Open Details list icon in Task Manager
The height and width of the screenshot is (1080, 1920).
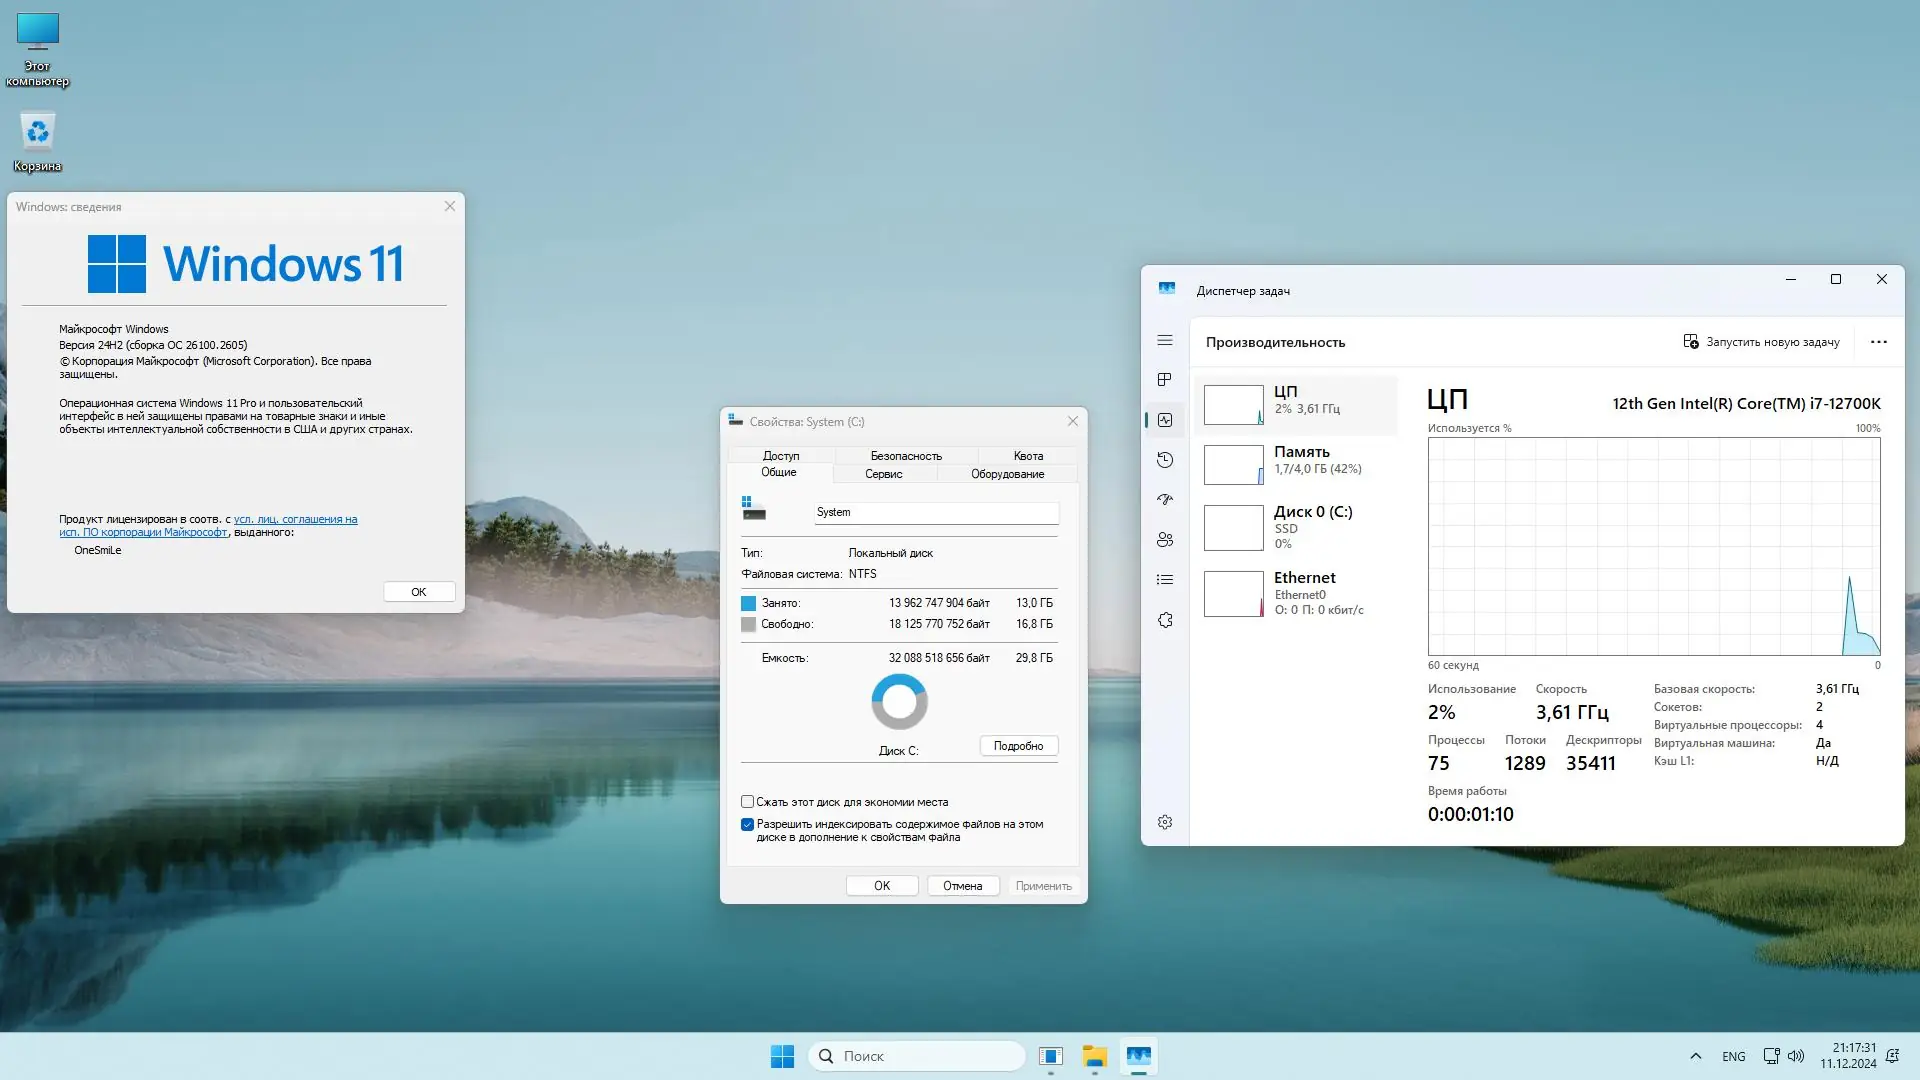(1165, 580)
